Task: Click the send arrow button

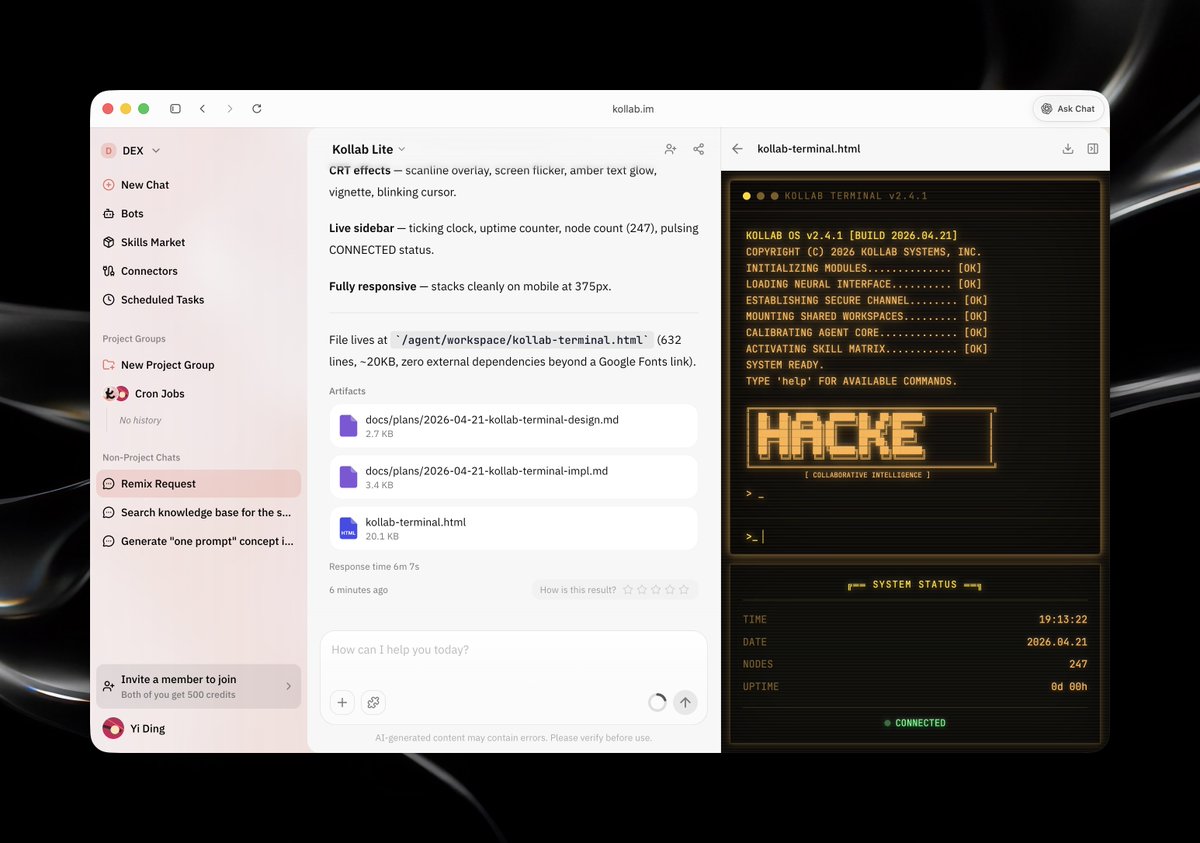Action: [x=685, y=703]
